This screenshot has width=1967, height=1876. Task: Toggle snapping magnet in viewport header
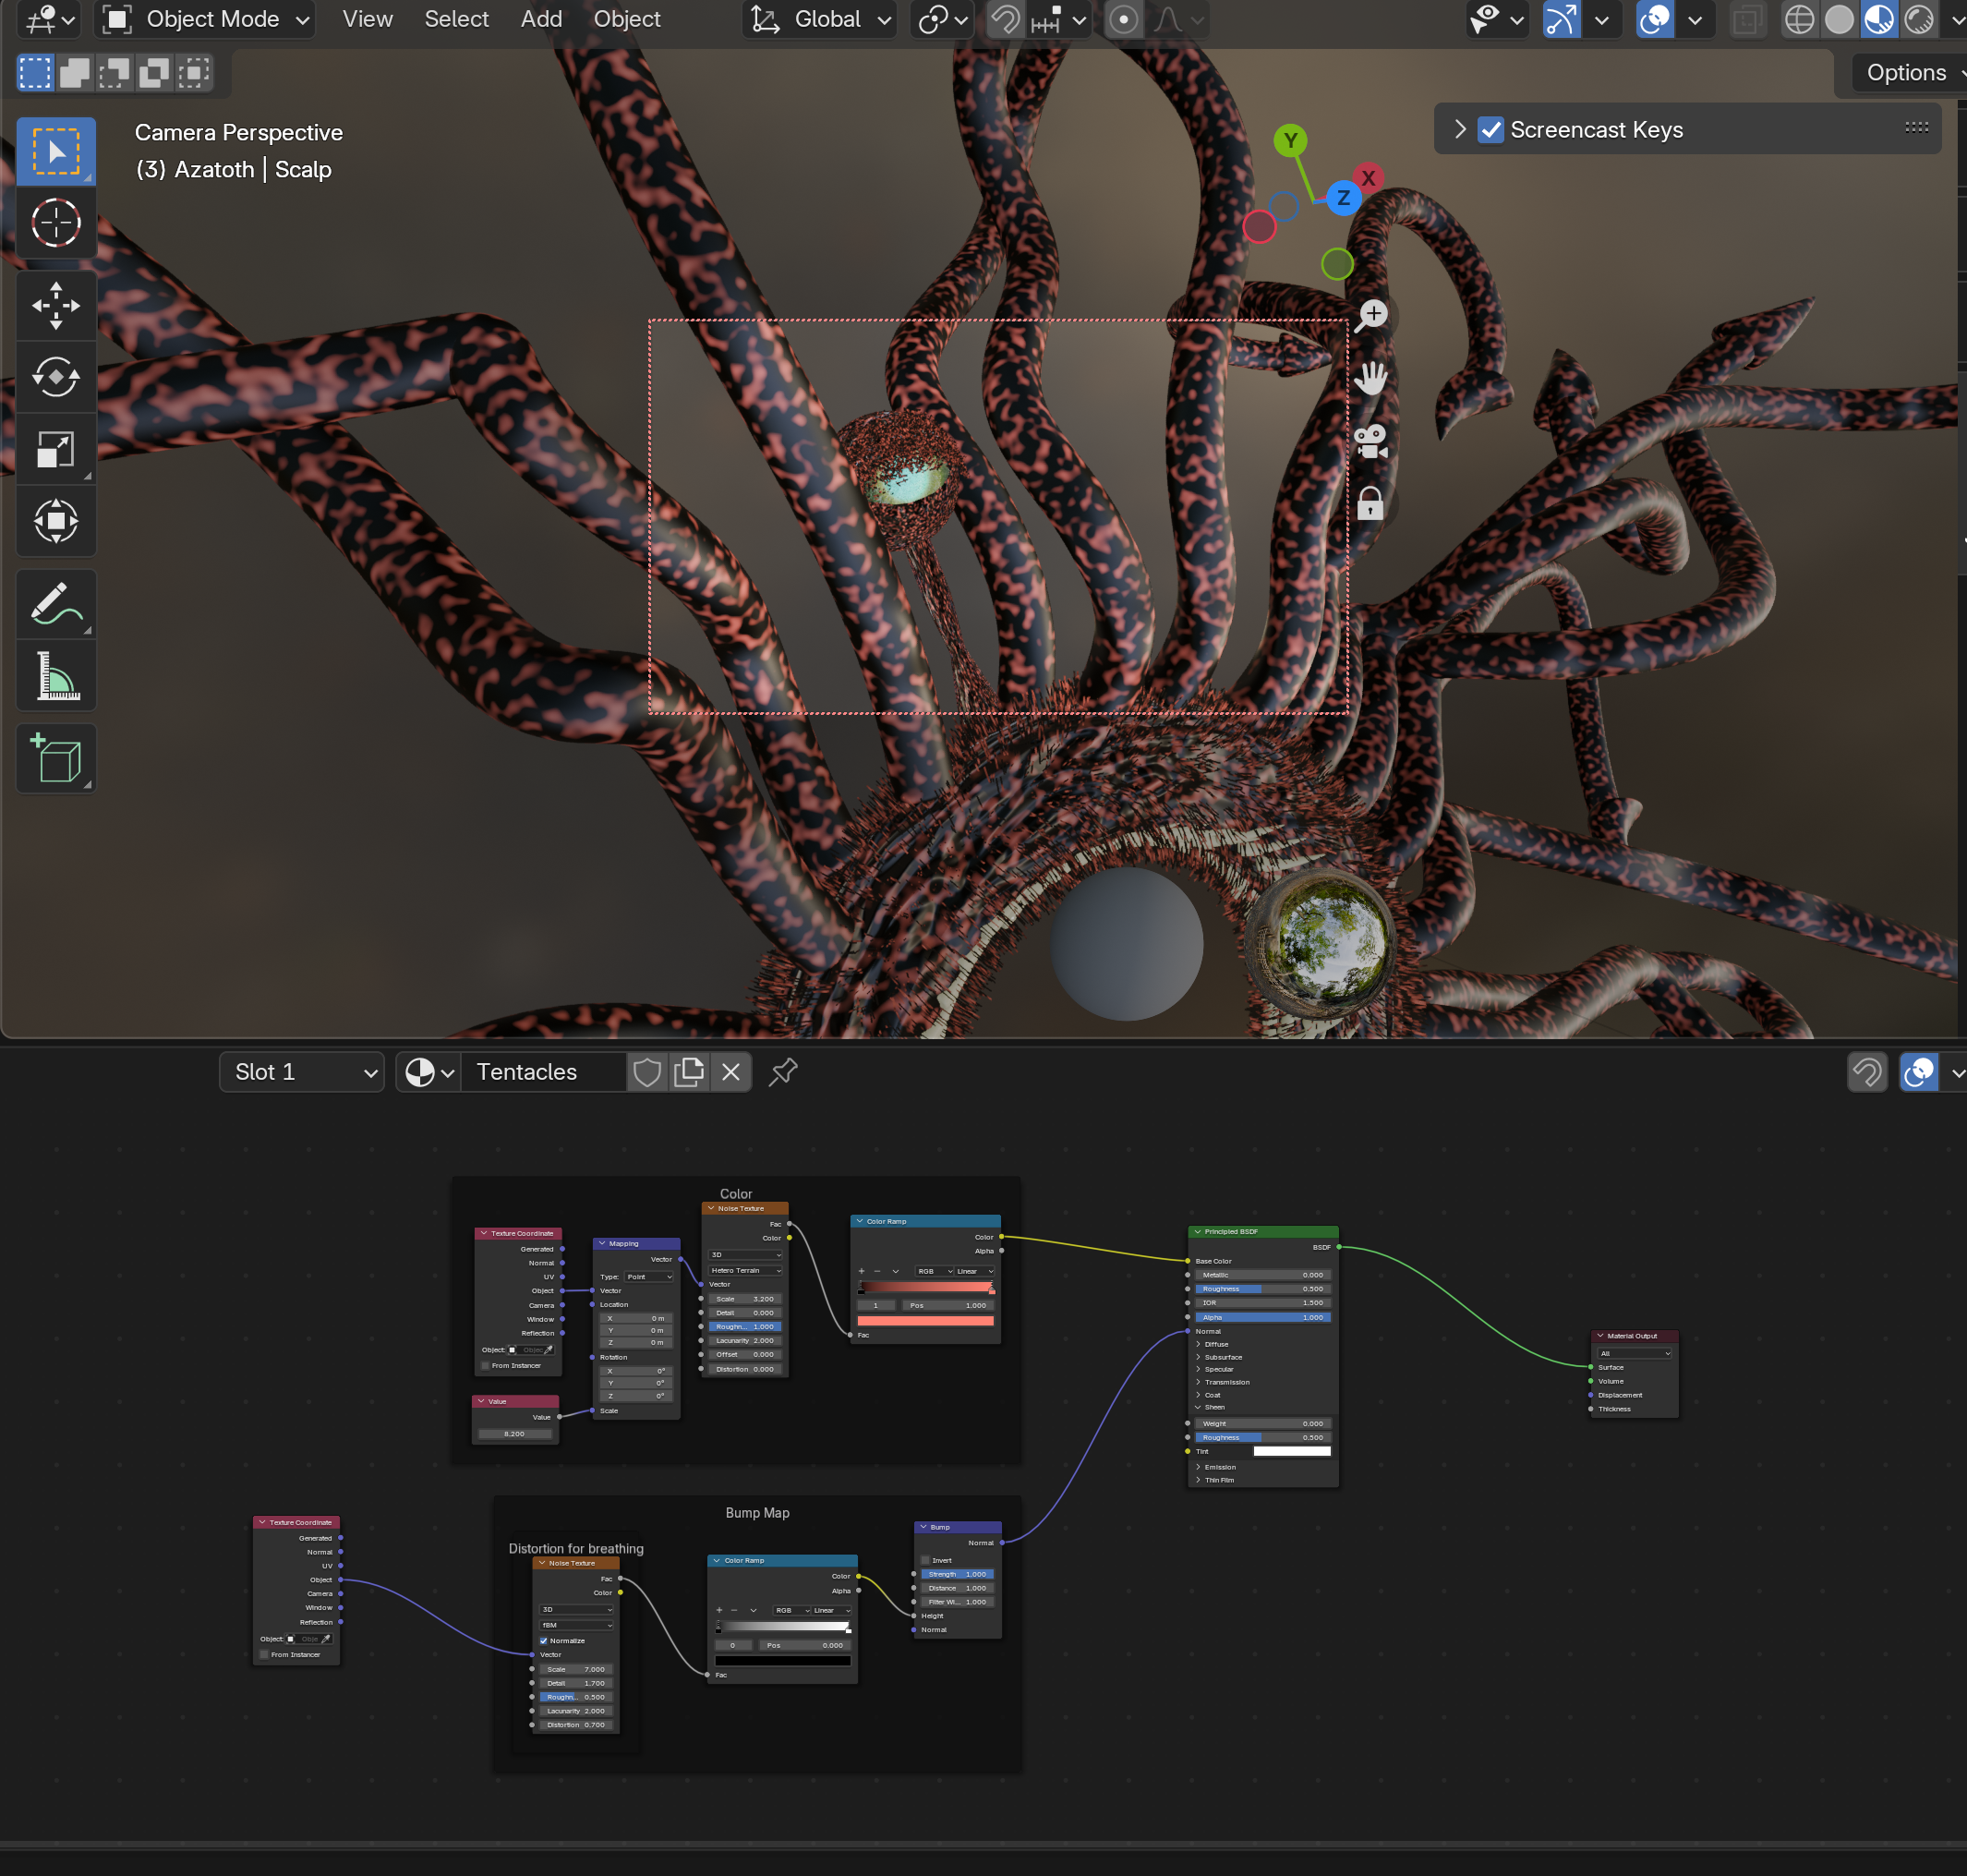[1006, 19]
